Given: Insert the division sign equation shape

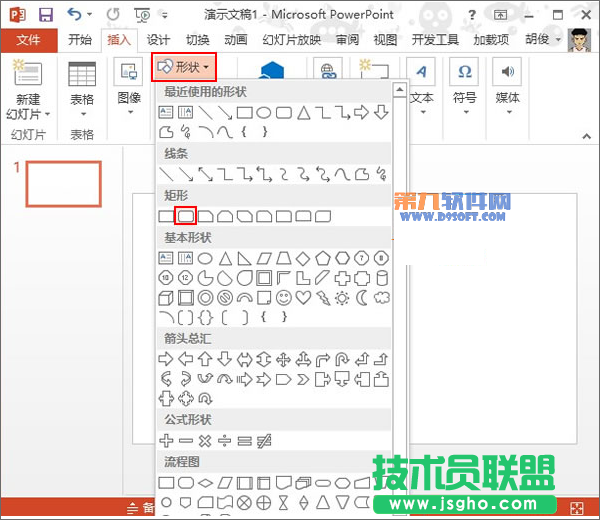Looking at the screenshot, I should tap(225, 440).
